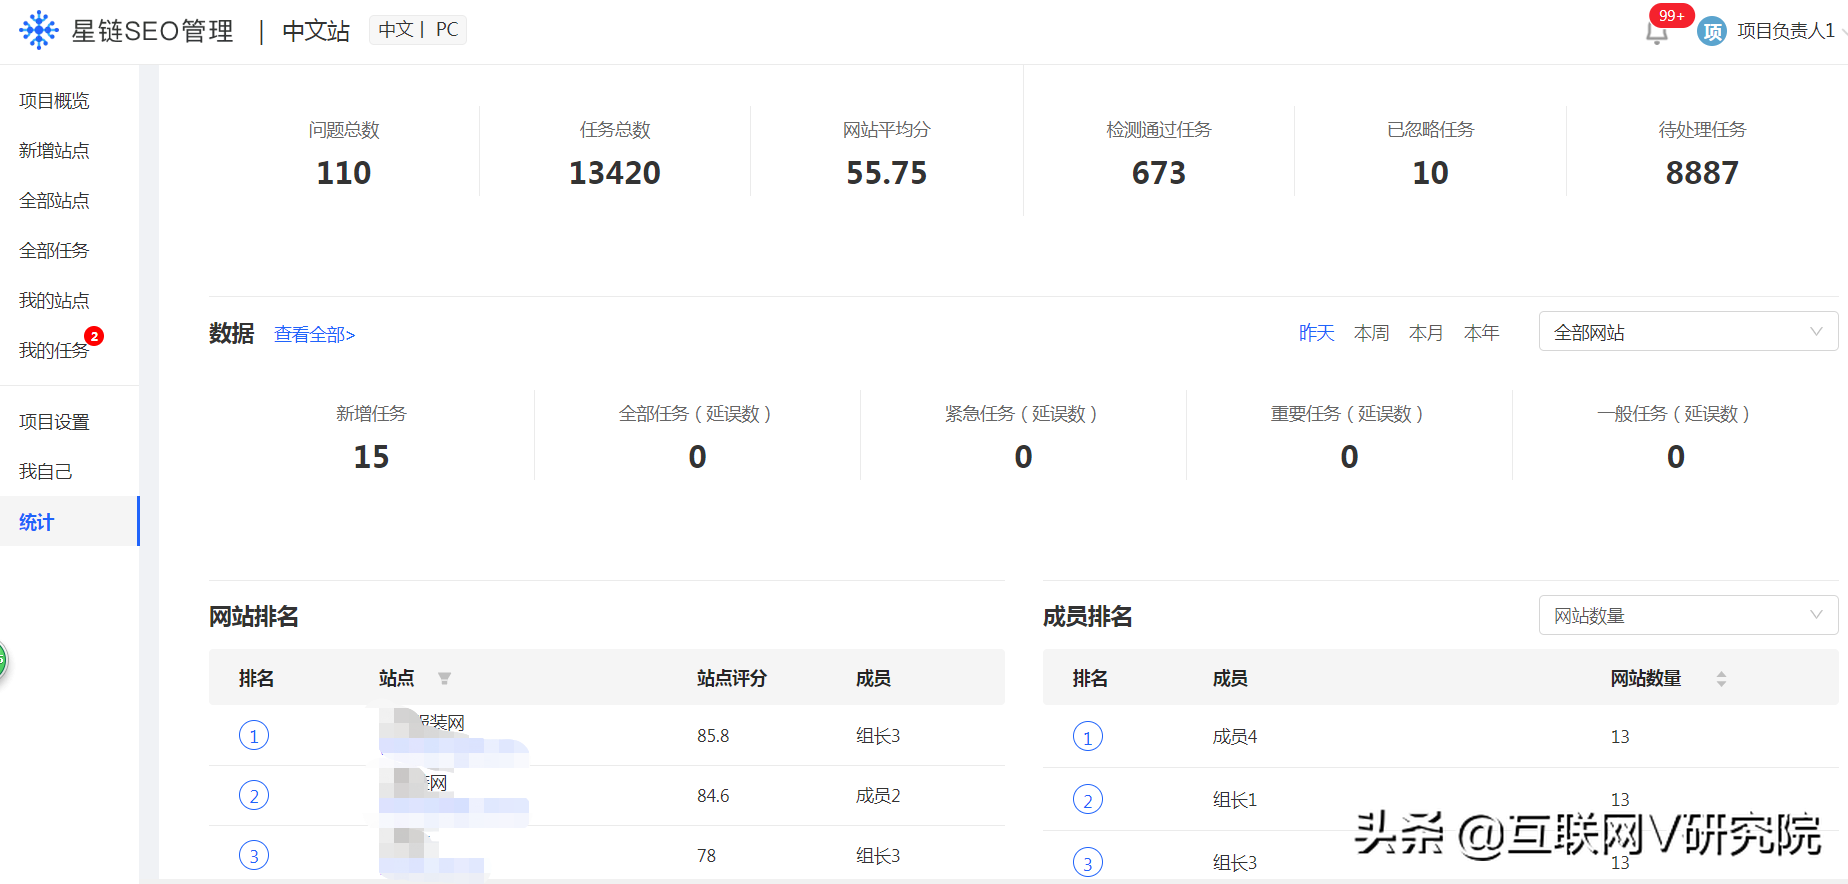Click the score 84.6 cell
Screen dimensions: 1848x884
[713, 796]
